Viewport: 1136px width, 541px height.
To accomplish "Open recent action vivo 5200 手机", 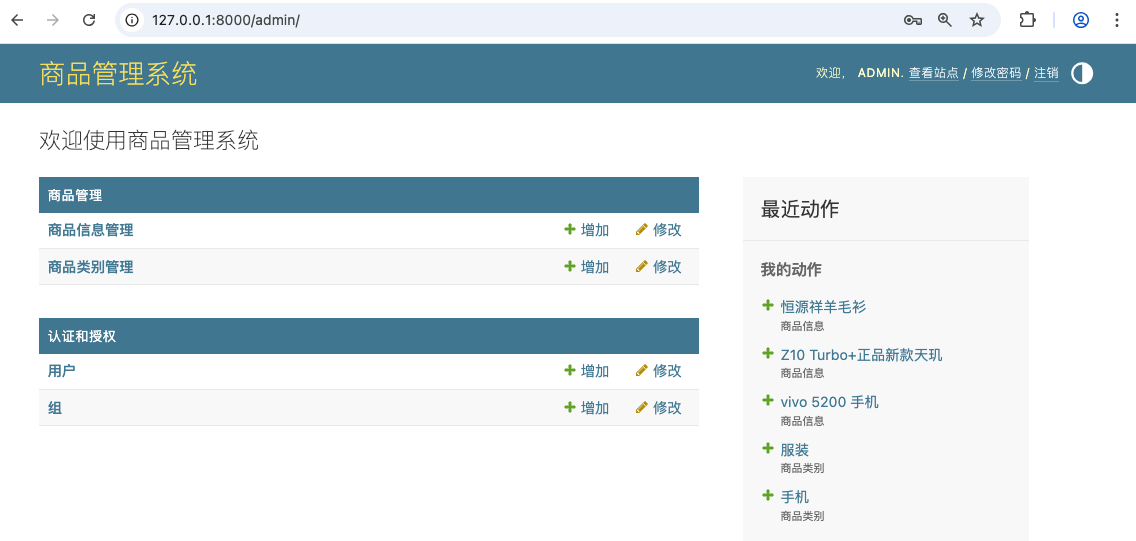I will tap(830, 402).
